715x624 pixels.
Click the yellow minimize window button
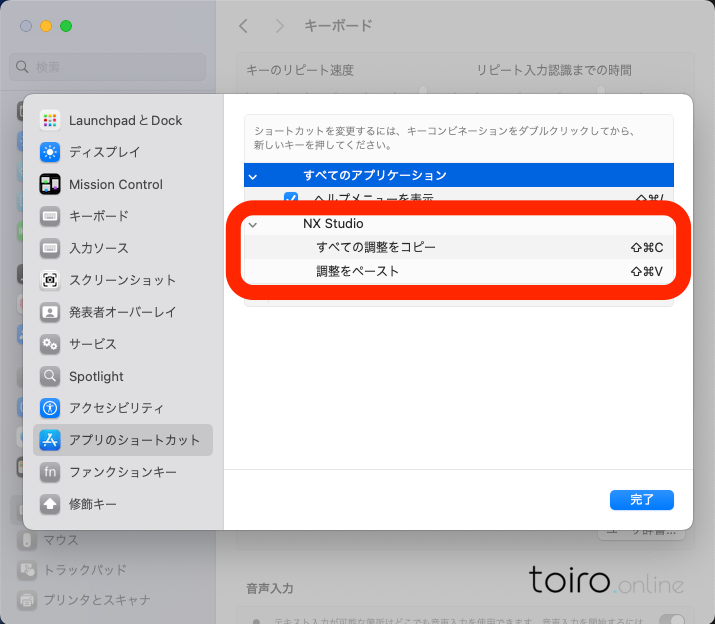point(46,26)
